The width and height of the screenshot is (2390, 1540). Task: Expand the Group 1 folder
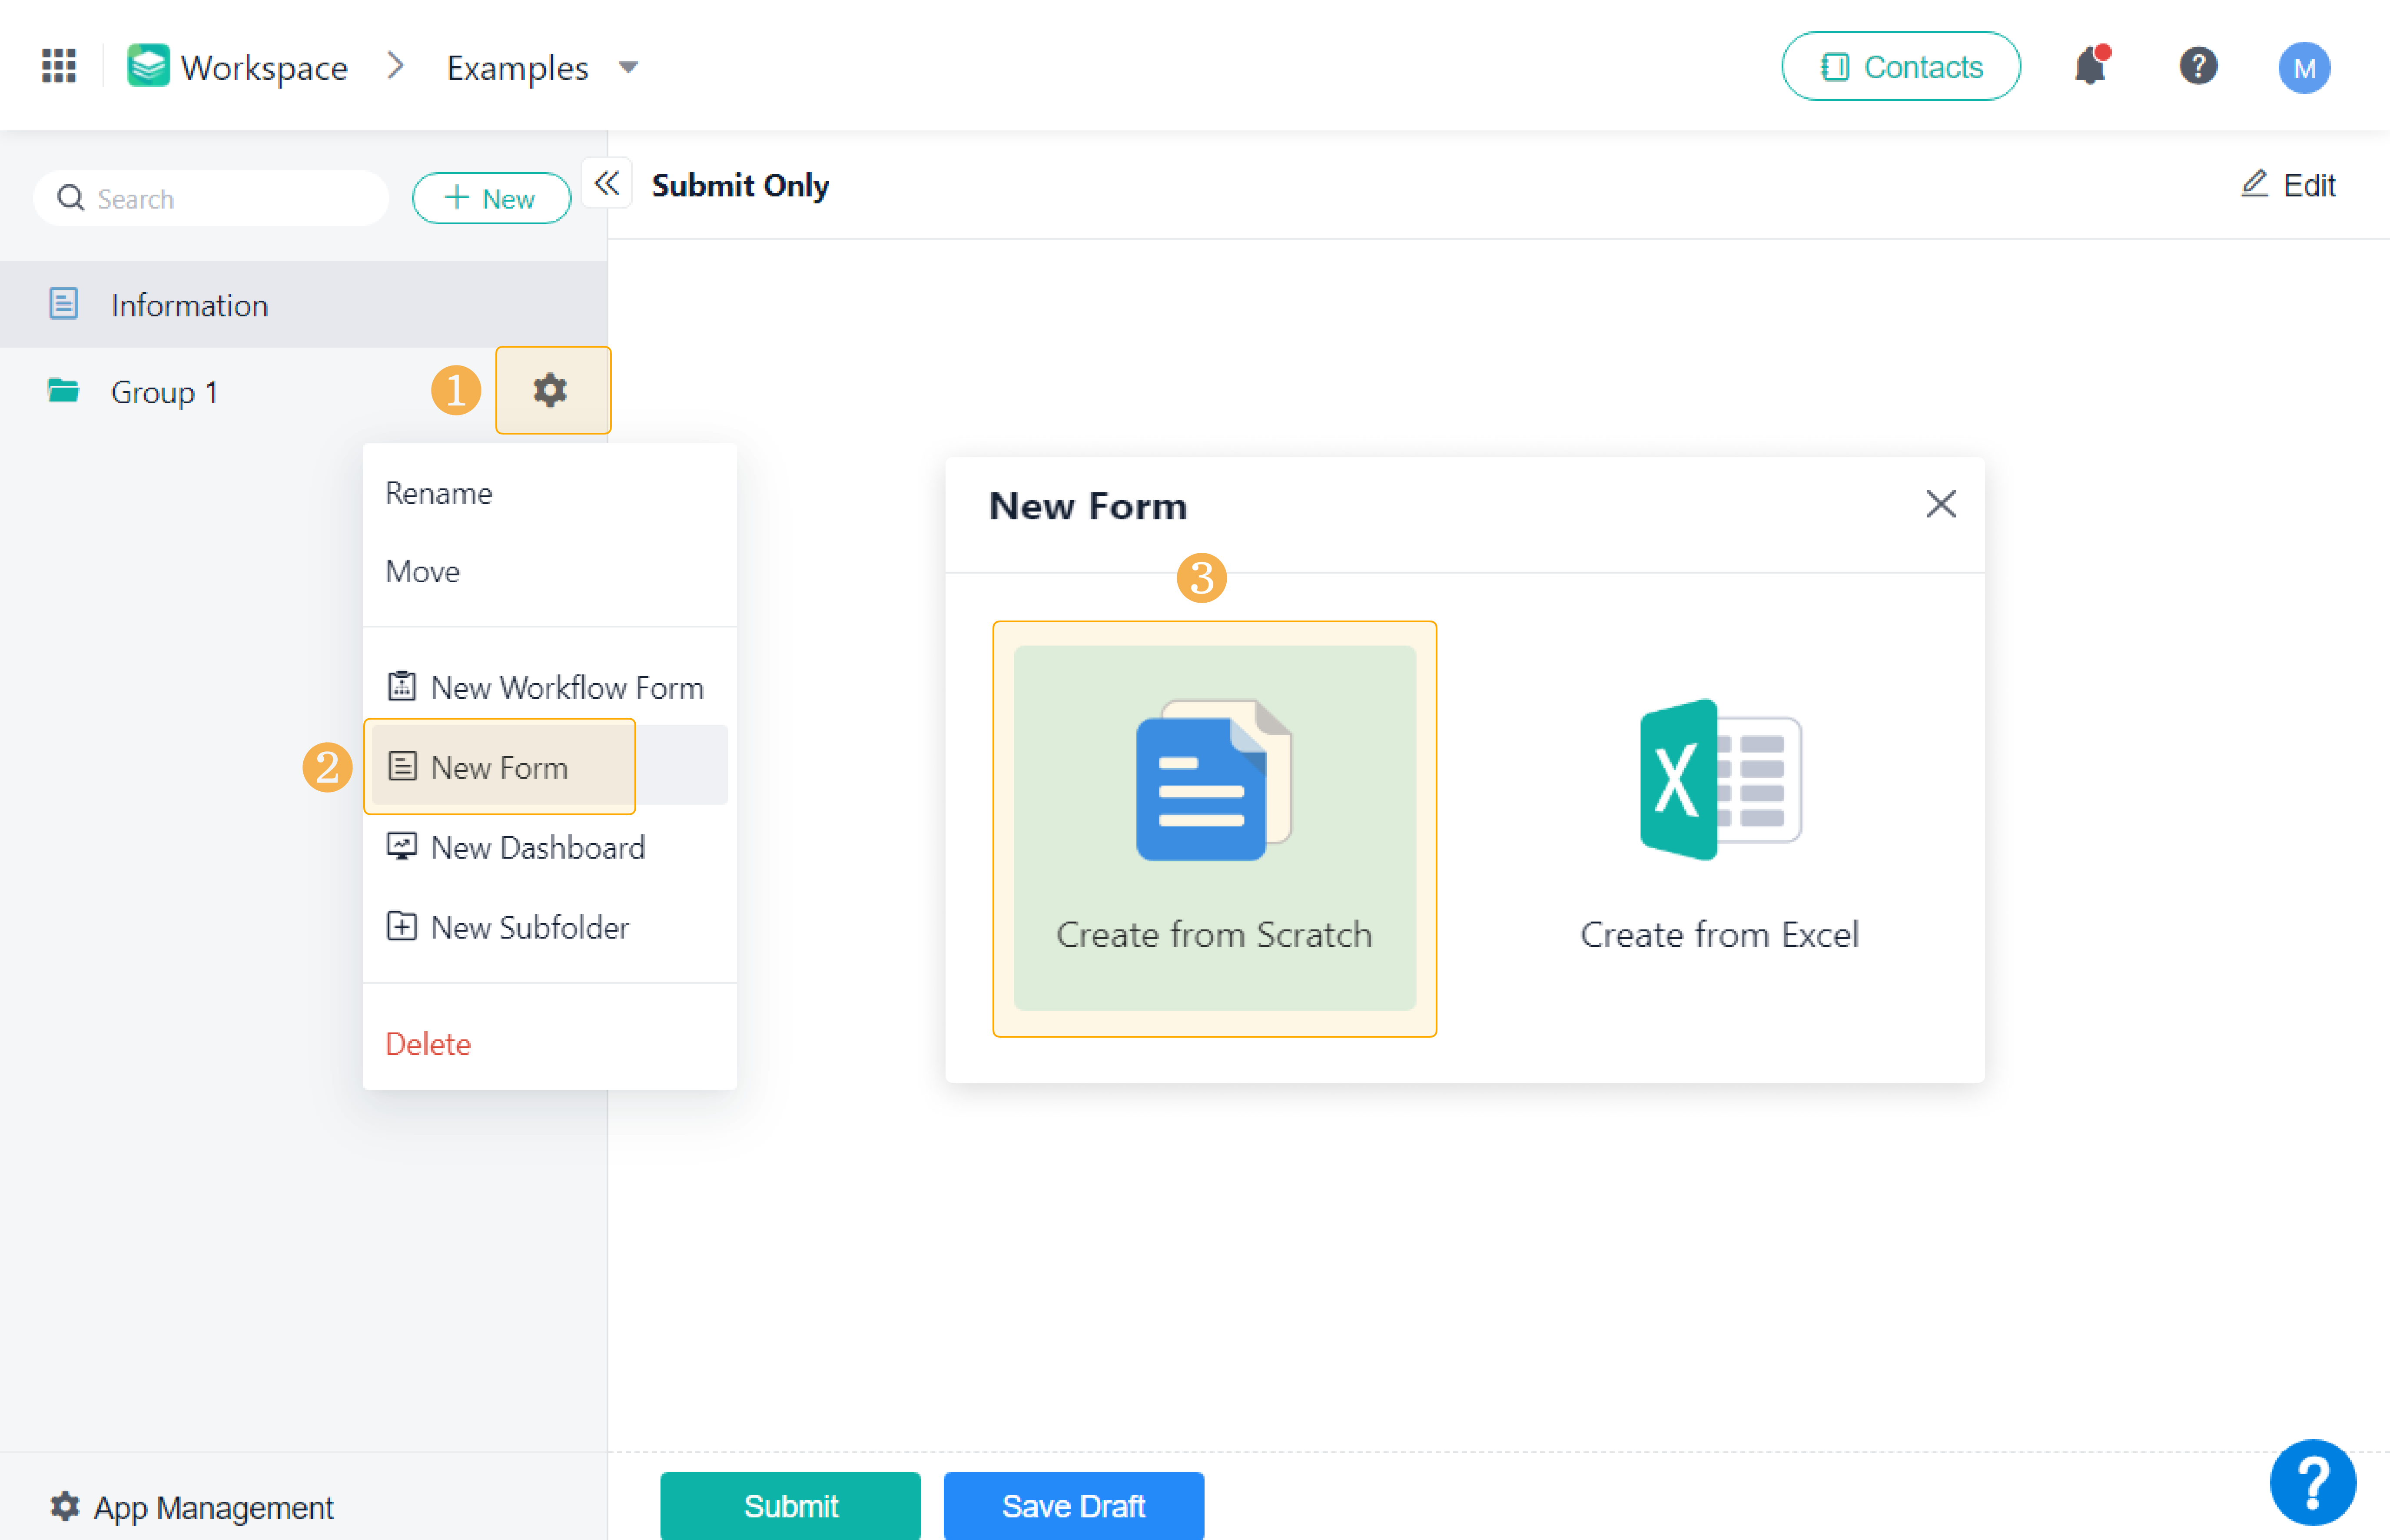164,392
